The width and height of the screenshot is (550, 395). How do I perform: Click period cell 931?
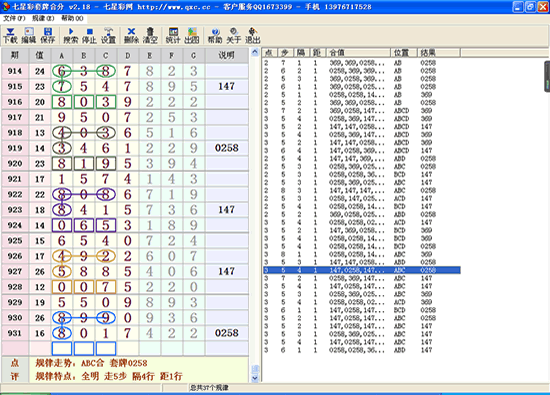(x=15, y=333)
